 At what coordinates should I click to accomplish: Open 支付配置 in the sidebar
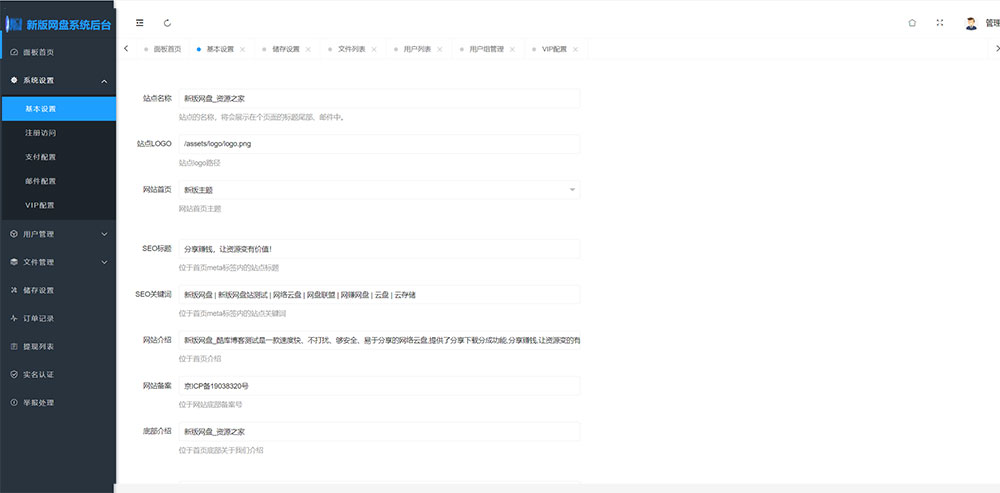41,157
